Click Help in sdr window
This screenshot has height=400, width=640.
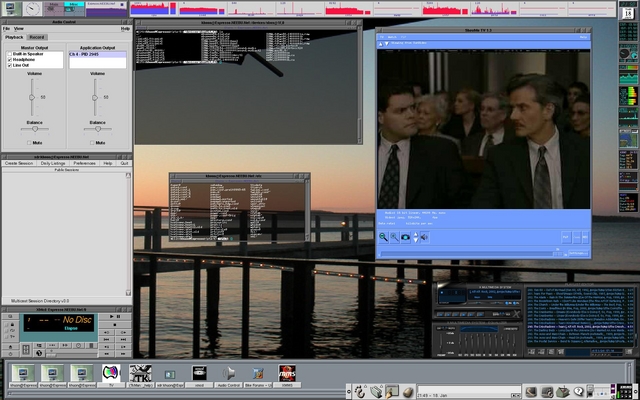click(x=108, y=163)
